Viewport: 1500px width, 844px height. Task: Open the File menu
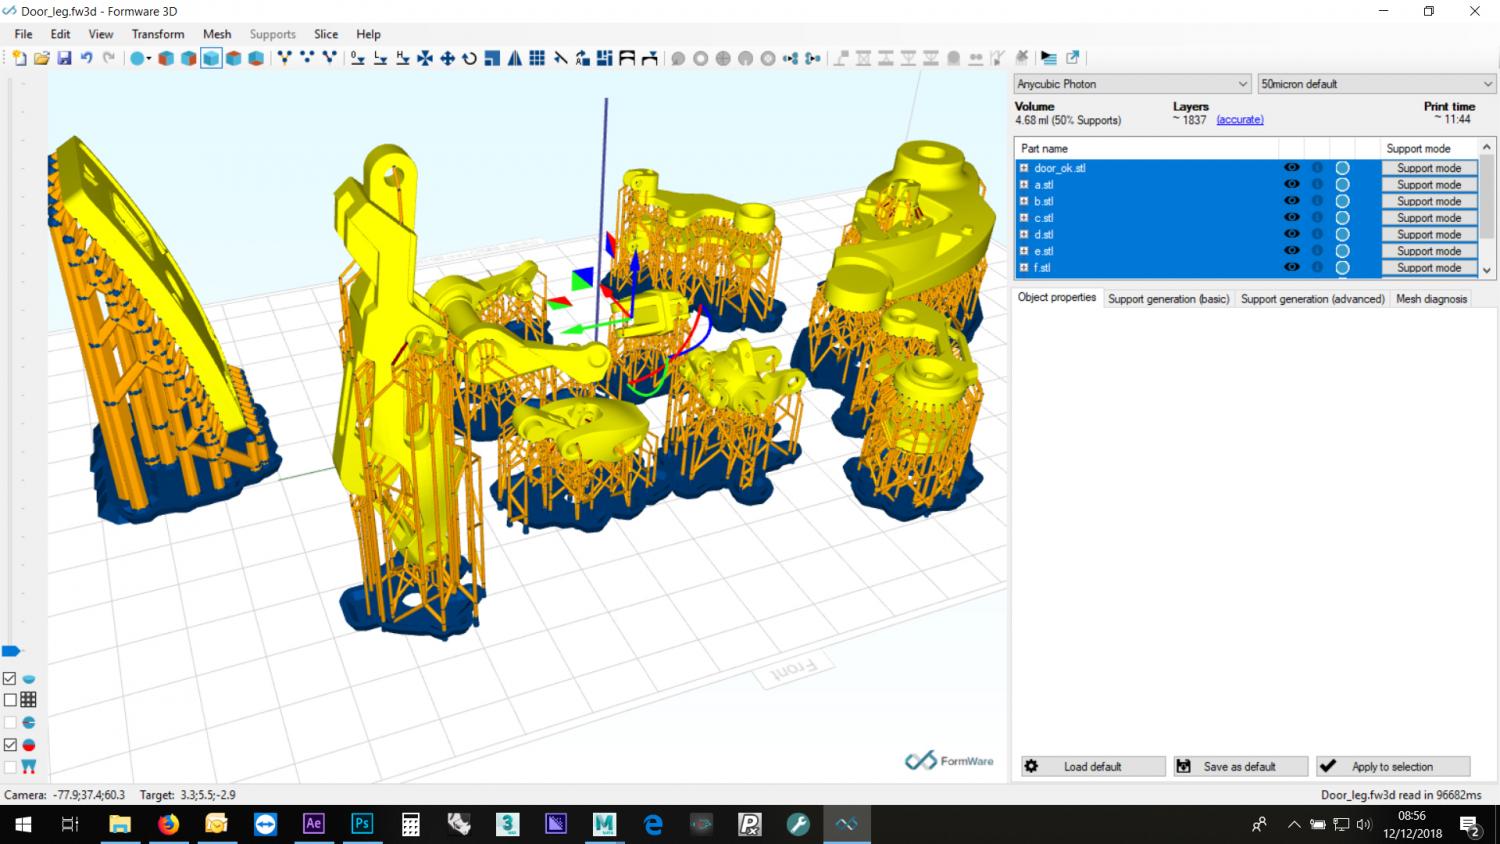(23, 34)
